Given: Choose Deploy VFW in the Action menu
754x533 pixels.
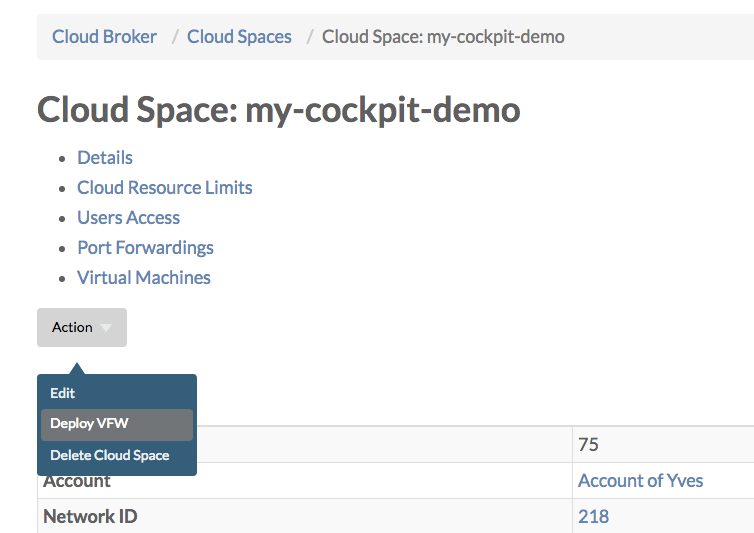Looking at the screenshot, I should (89, 424).
